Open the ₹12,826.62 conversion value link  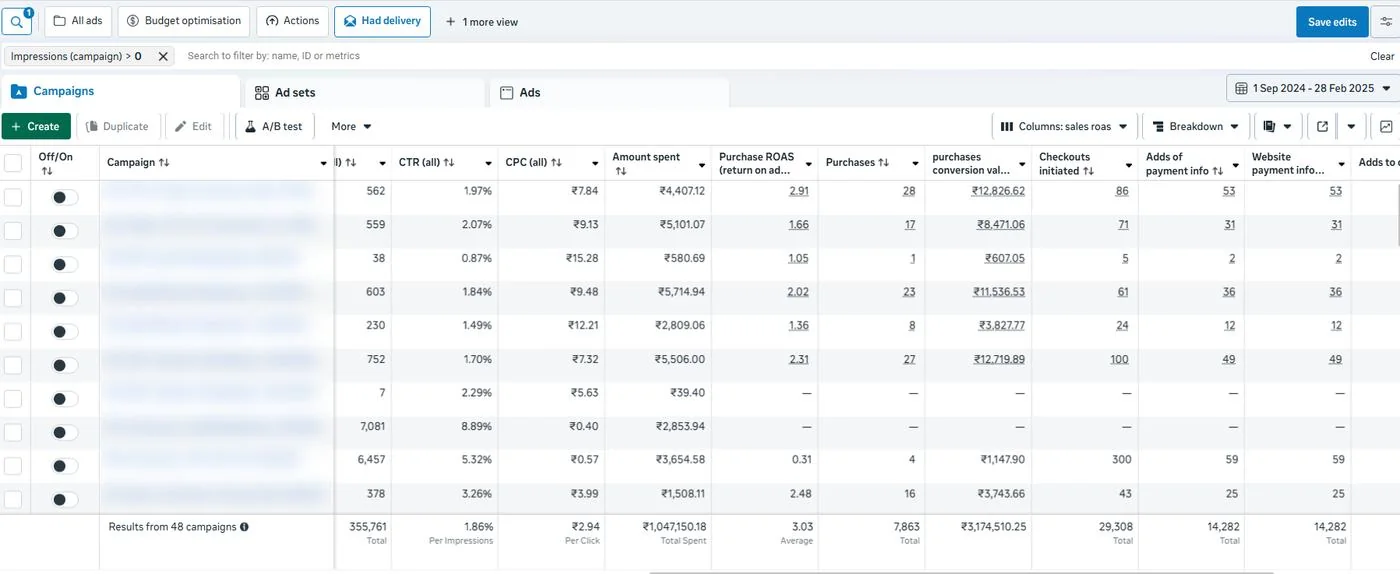point(998,191)
